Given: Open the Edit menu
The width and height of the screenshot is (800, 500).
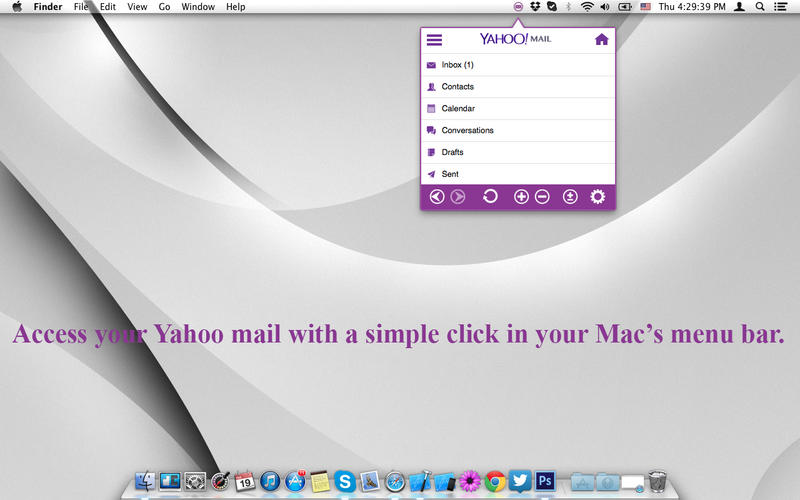Looking at the screenshot, I should click(x=108, y=7).
